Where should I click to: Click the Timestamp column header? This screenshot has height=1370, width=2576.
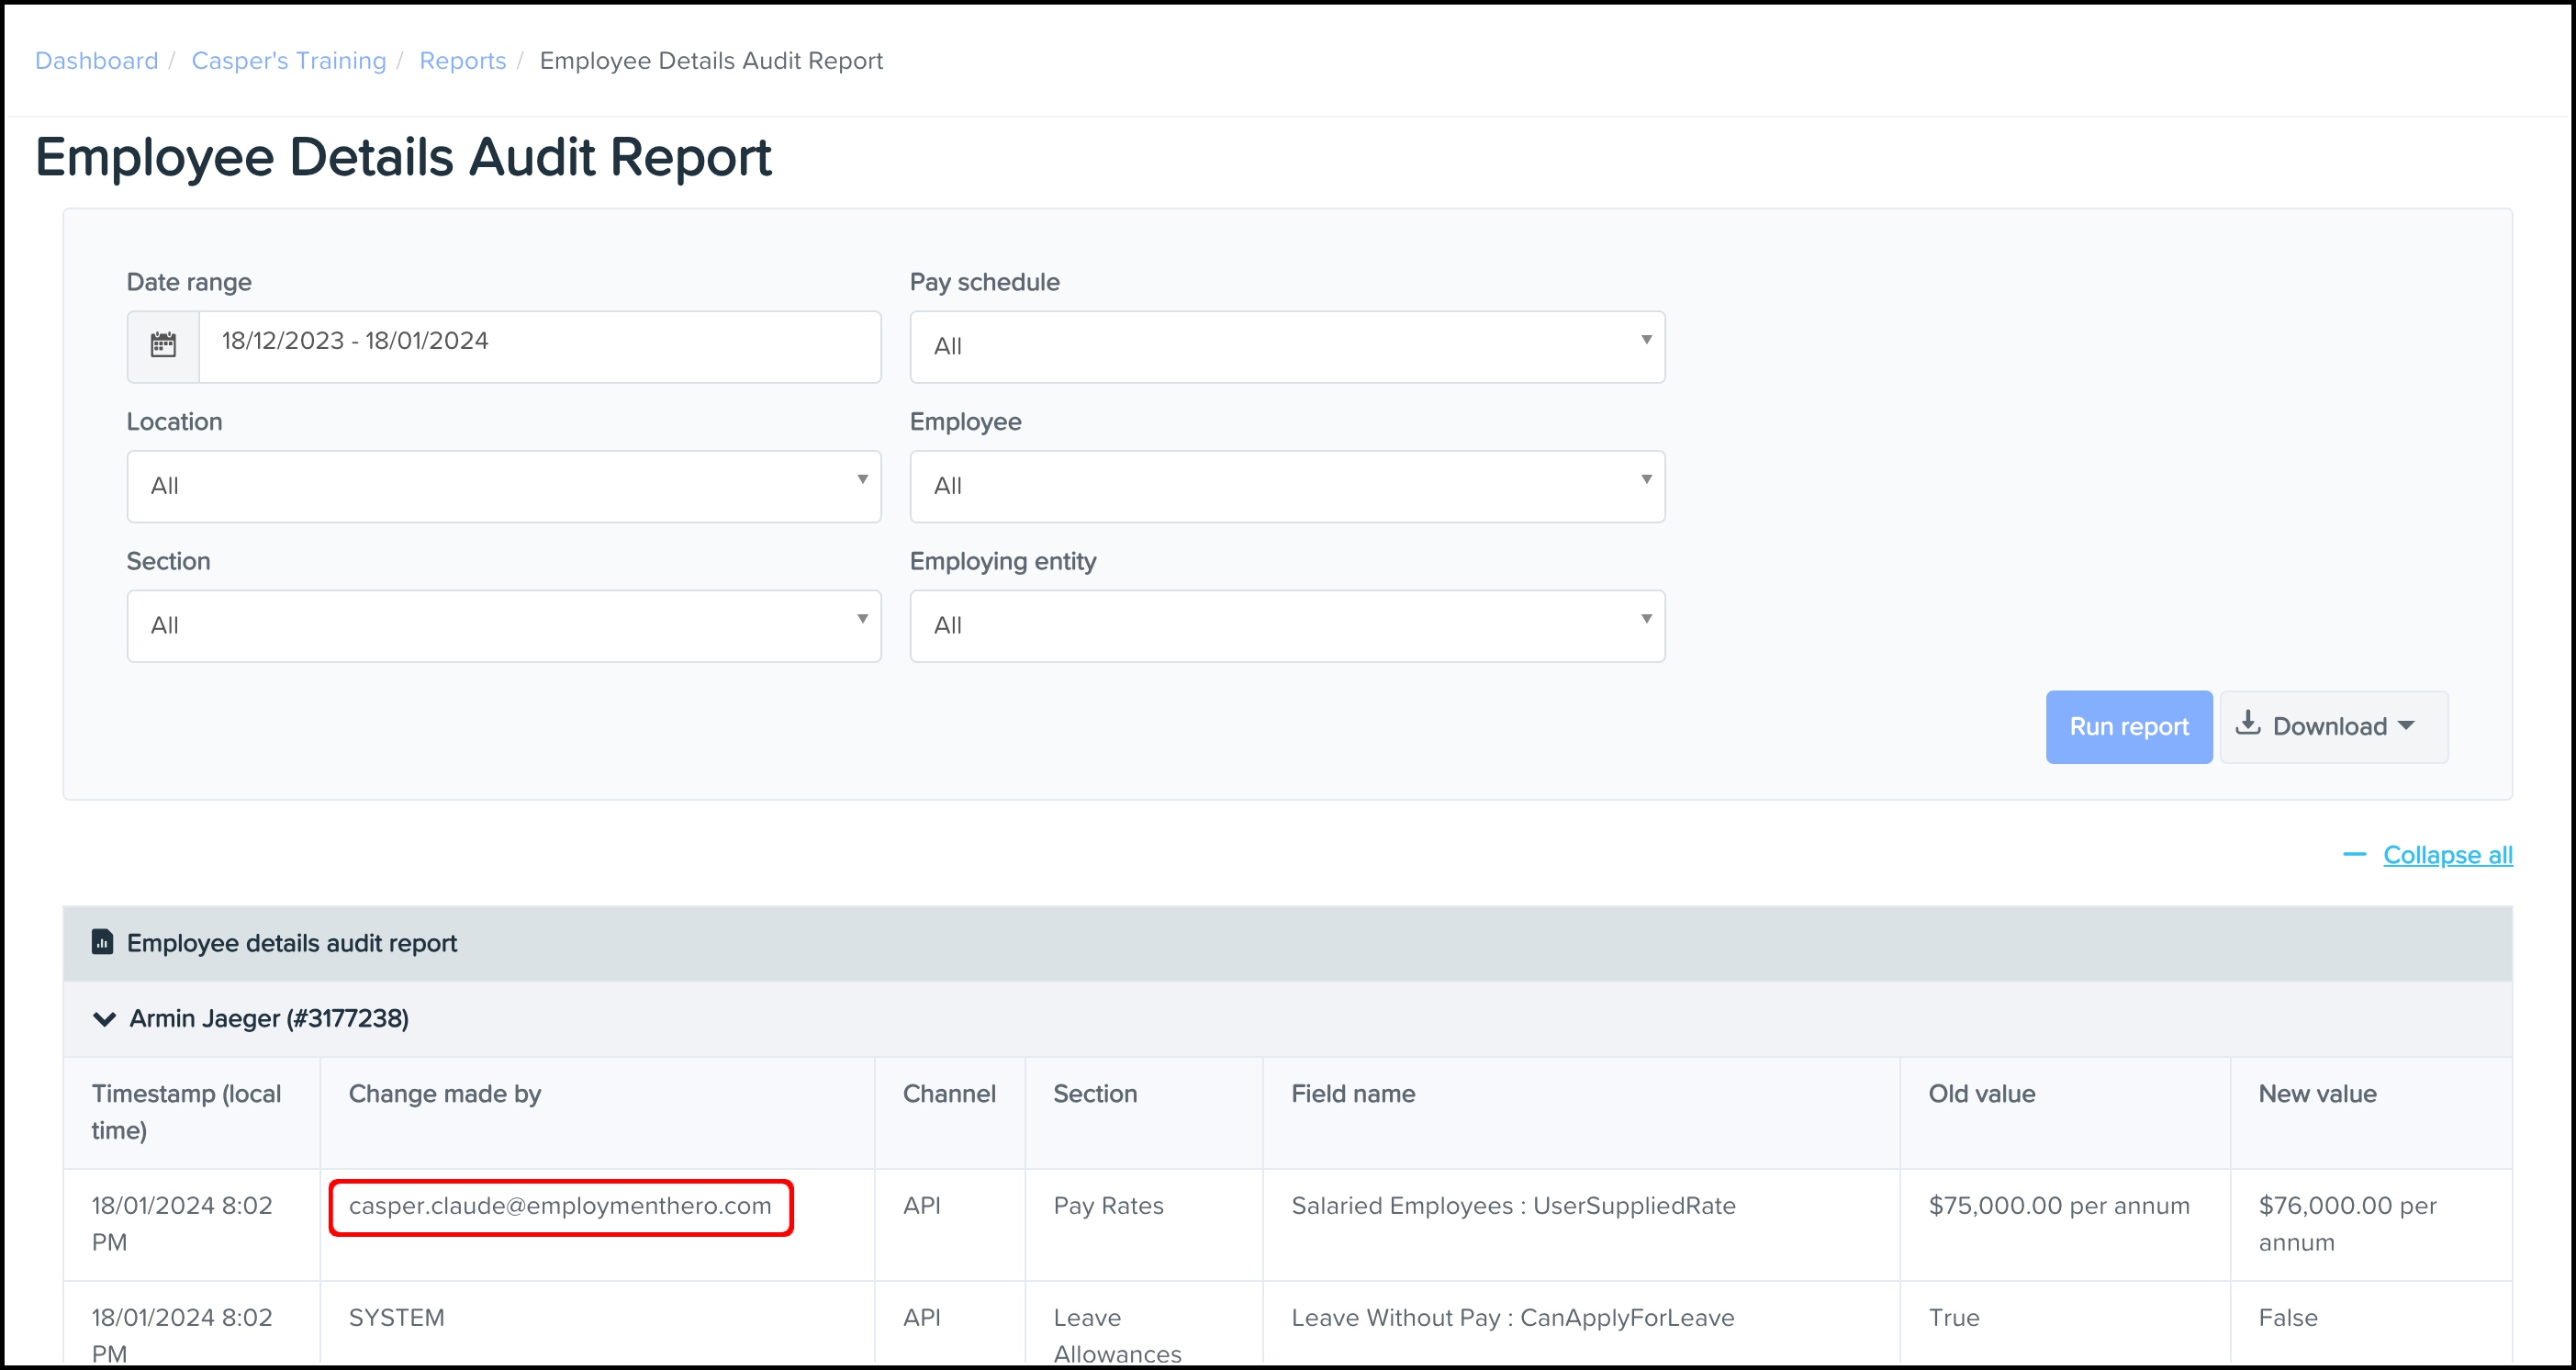(x=186, y=1112)
